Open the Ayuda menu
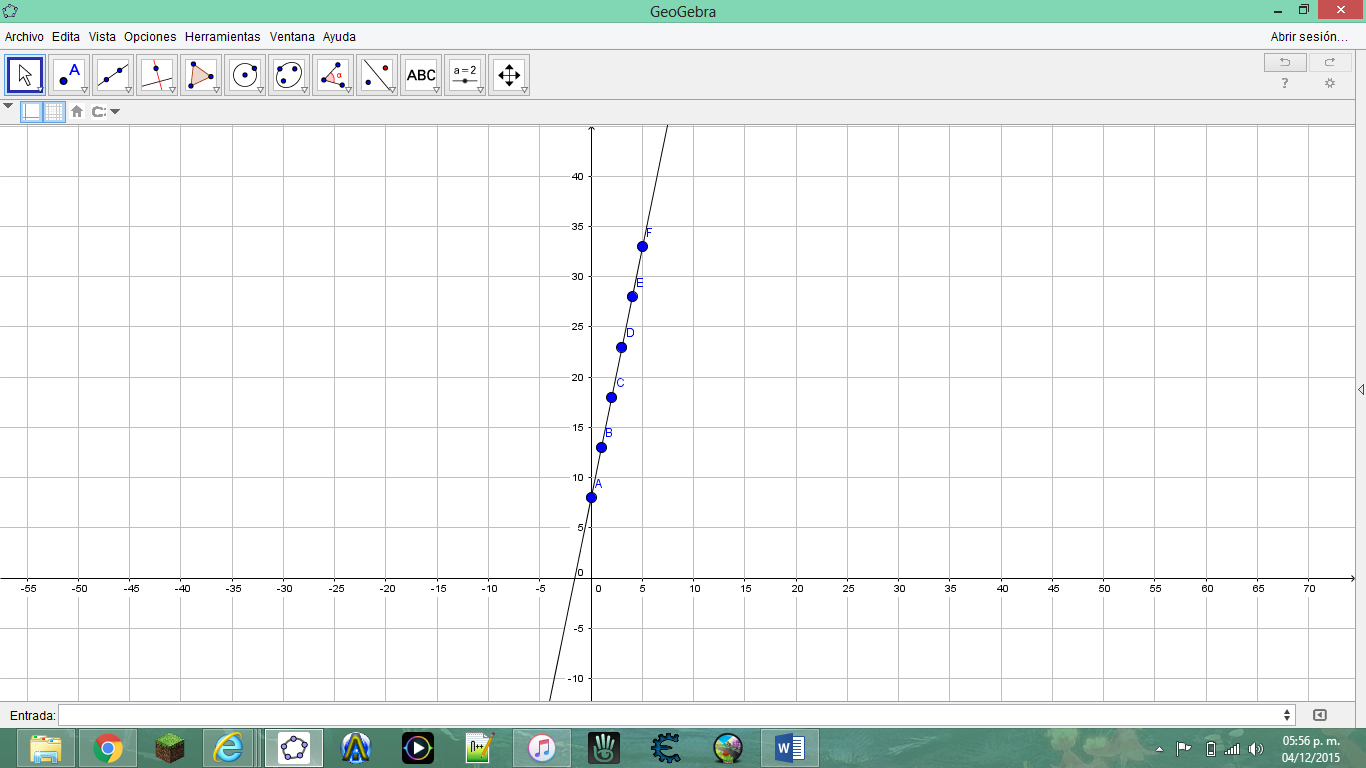Image resolution: width=1366 pixels, height=768 pixels. 339,37
